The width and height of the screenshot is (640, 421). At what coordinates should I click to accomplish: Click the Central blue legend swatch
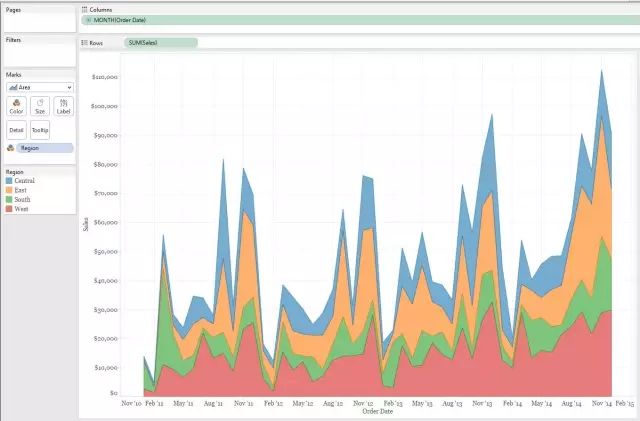[9, 180]
